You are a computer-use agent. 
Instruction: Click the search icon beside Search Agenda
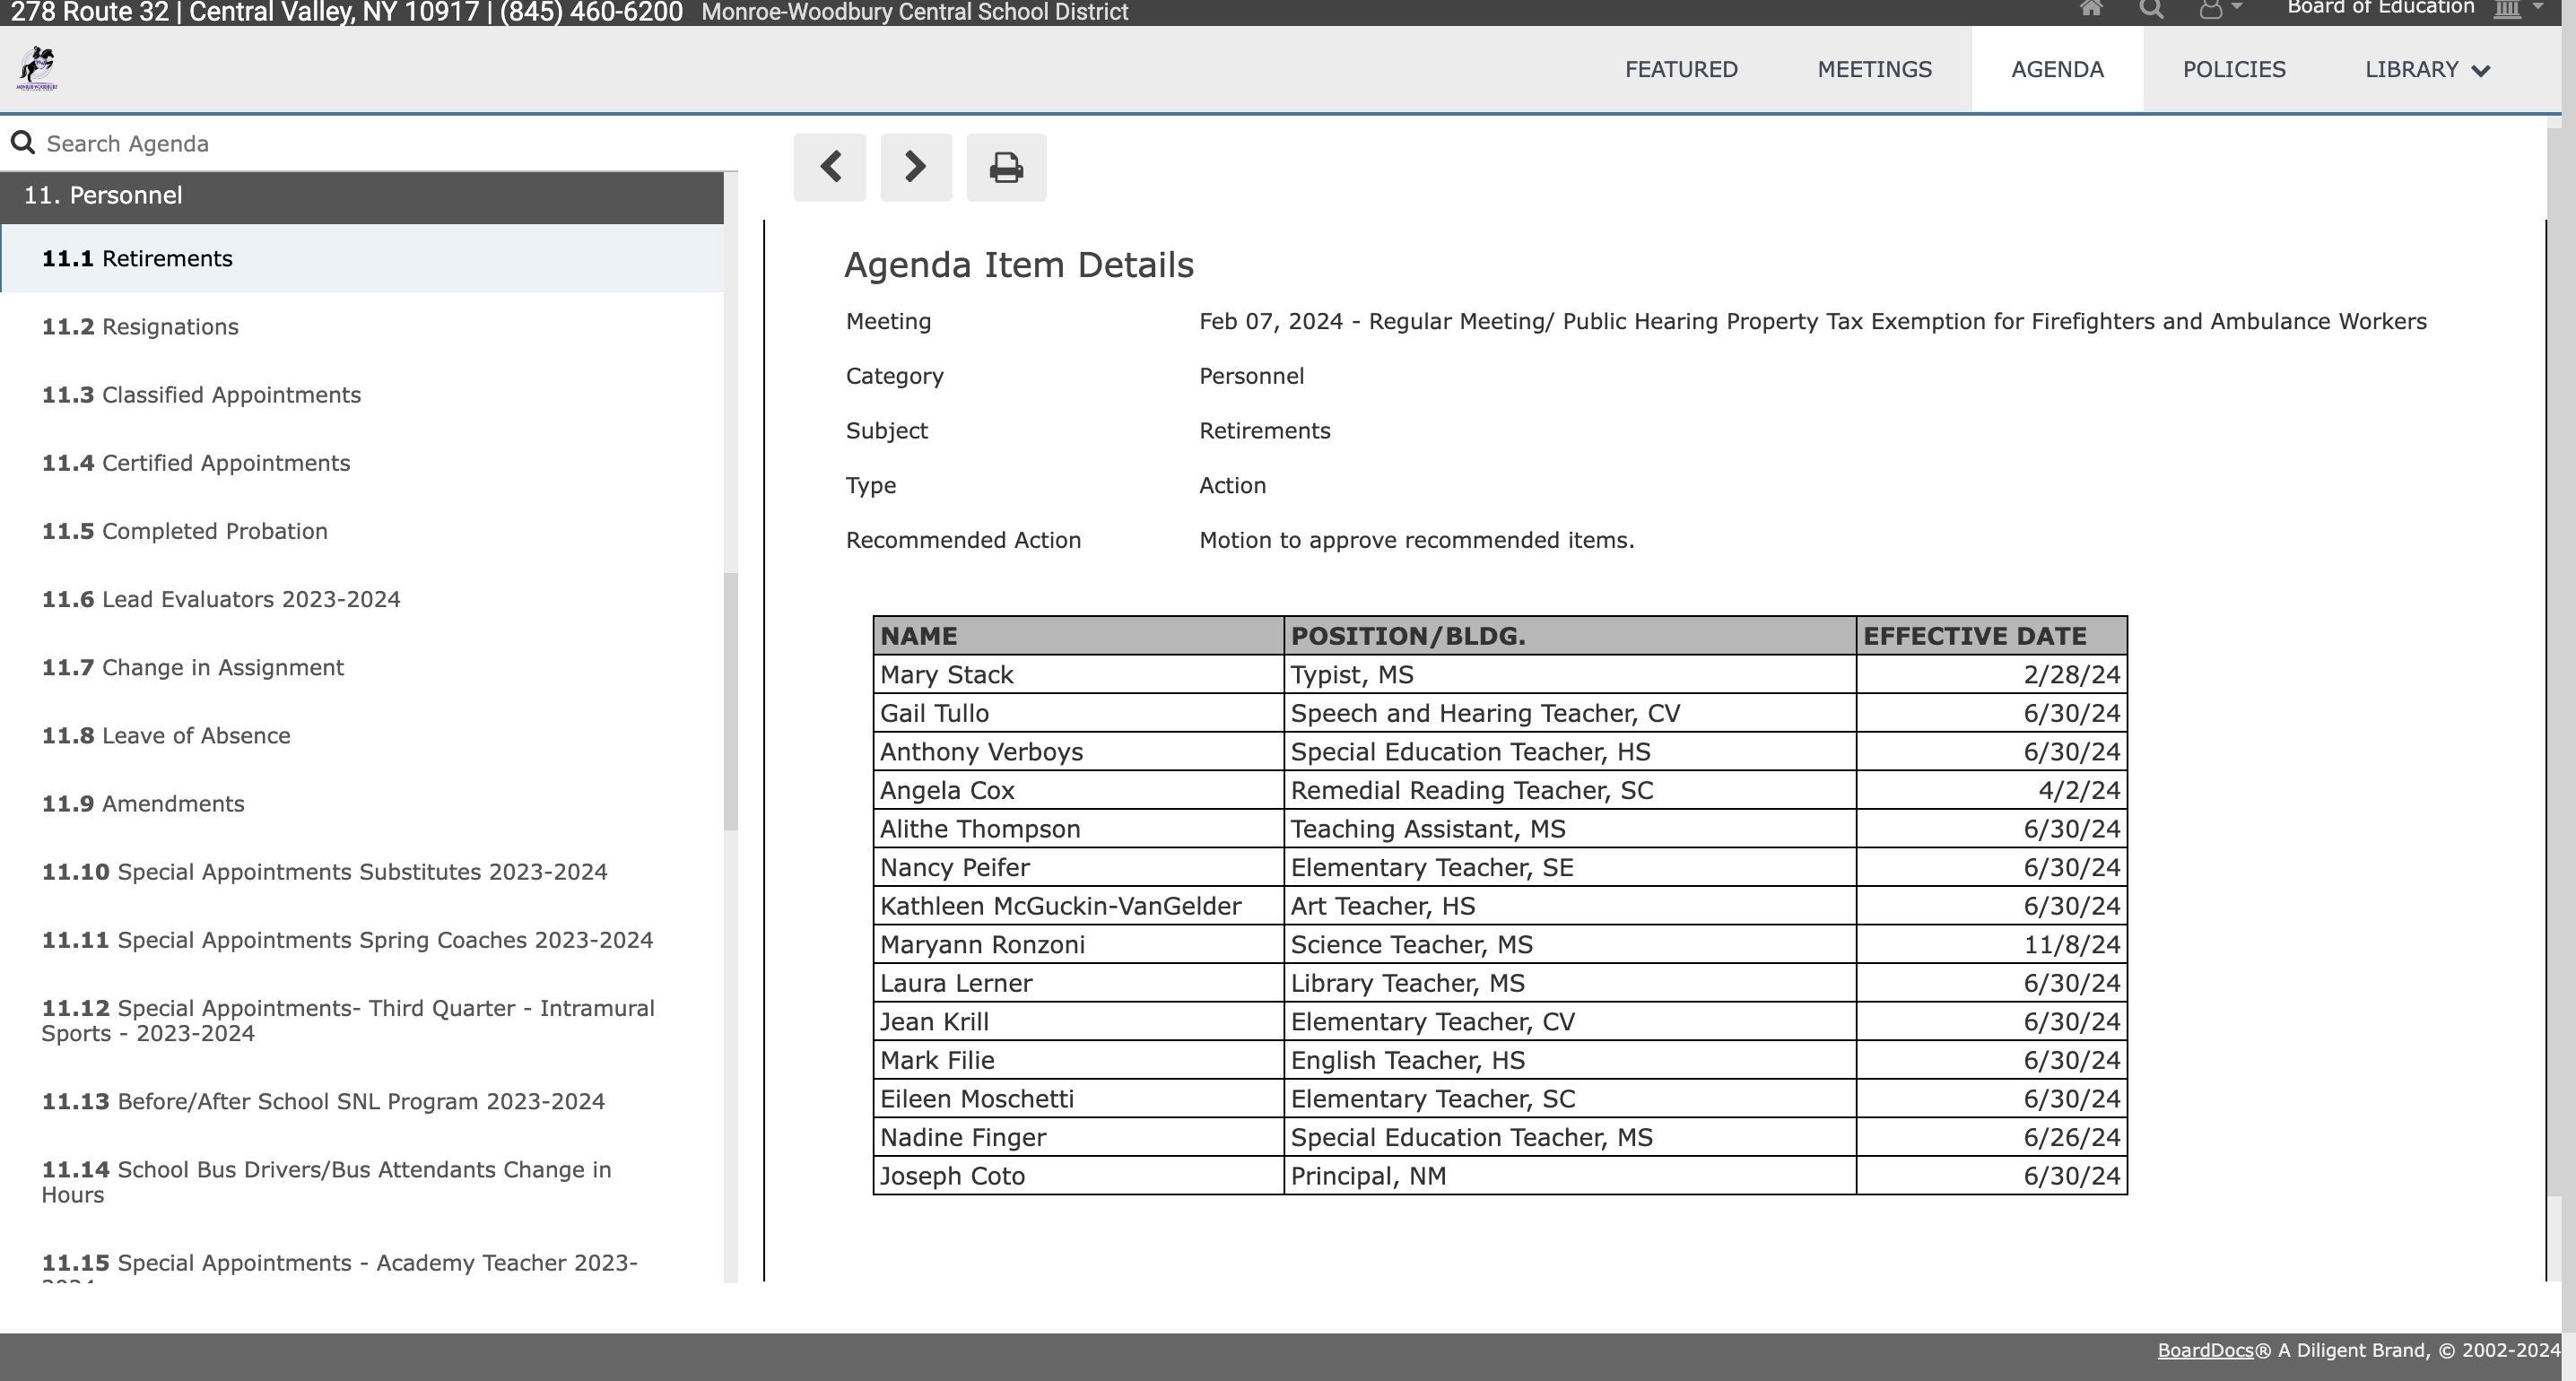pos(22,143)
